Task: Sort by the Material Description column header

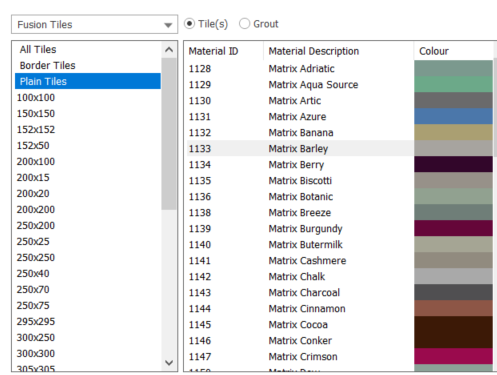Action: (339, 51)
